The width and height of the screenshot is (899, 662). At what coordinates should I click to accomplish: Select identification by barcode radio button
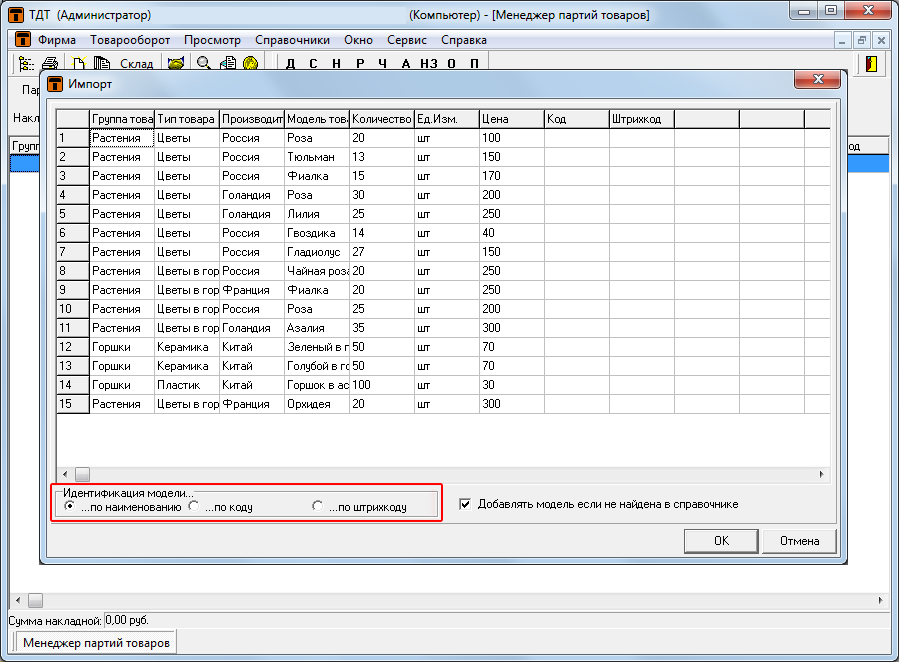click(x=318, y=506)
